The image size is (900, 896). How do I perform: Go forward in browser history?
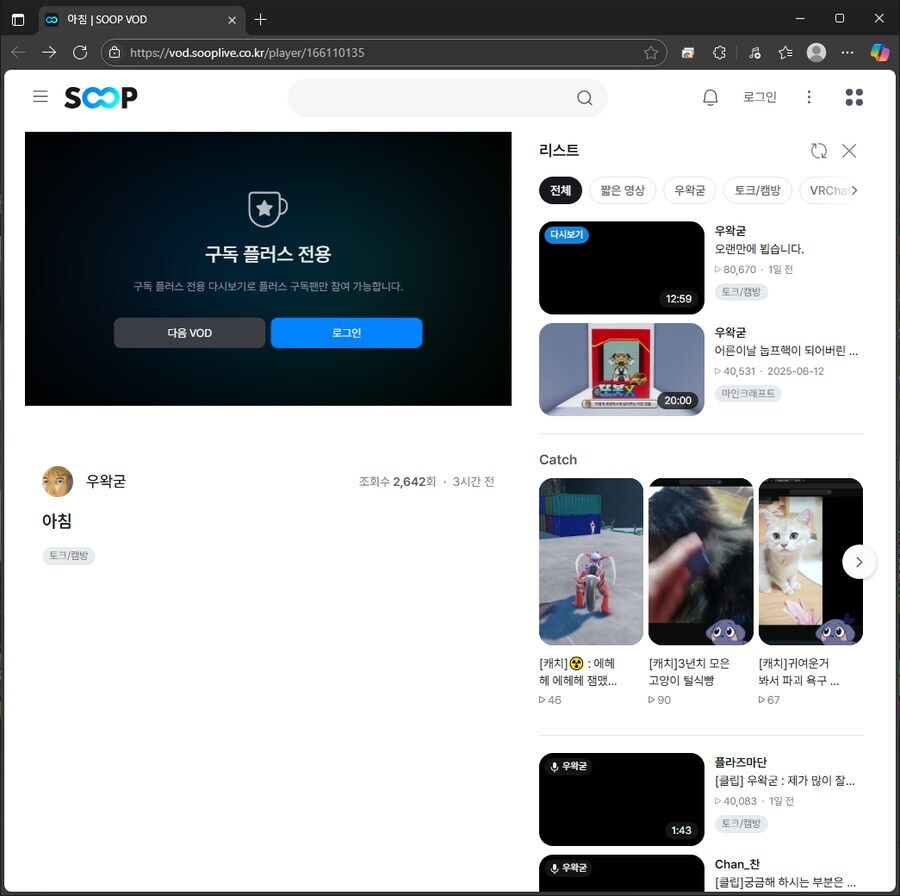(49, 53)
